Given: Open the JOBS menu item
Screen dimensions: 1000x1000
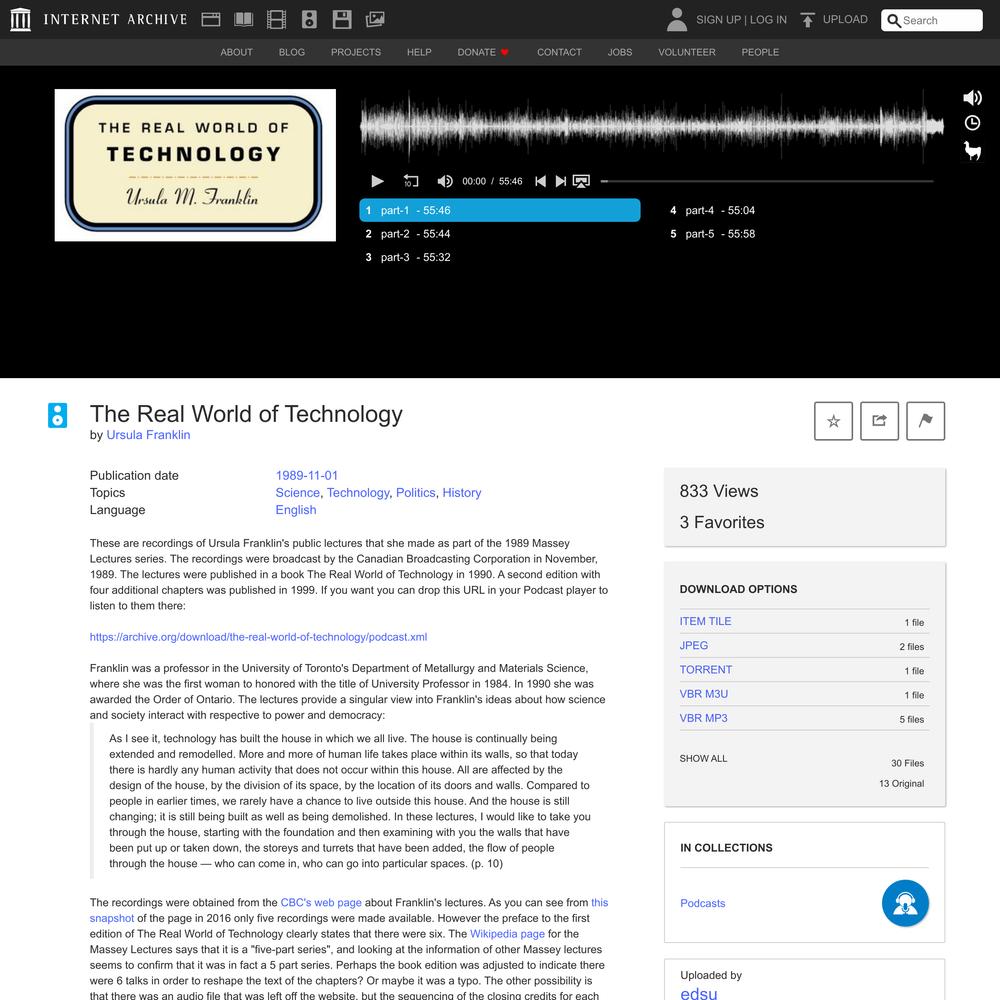Looking at the screenshot, I should point(620,52).
